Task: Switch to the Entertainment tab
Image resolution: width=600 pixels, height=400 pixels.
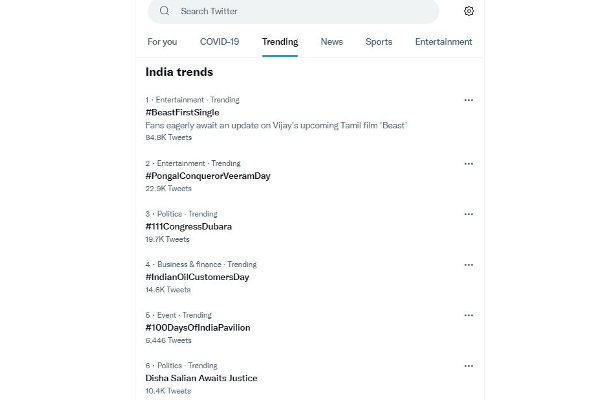Action: coord(443,42)
